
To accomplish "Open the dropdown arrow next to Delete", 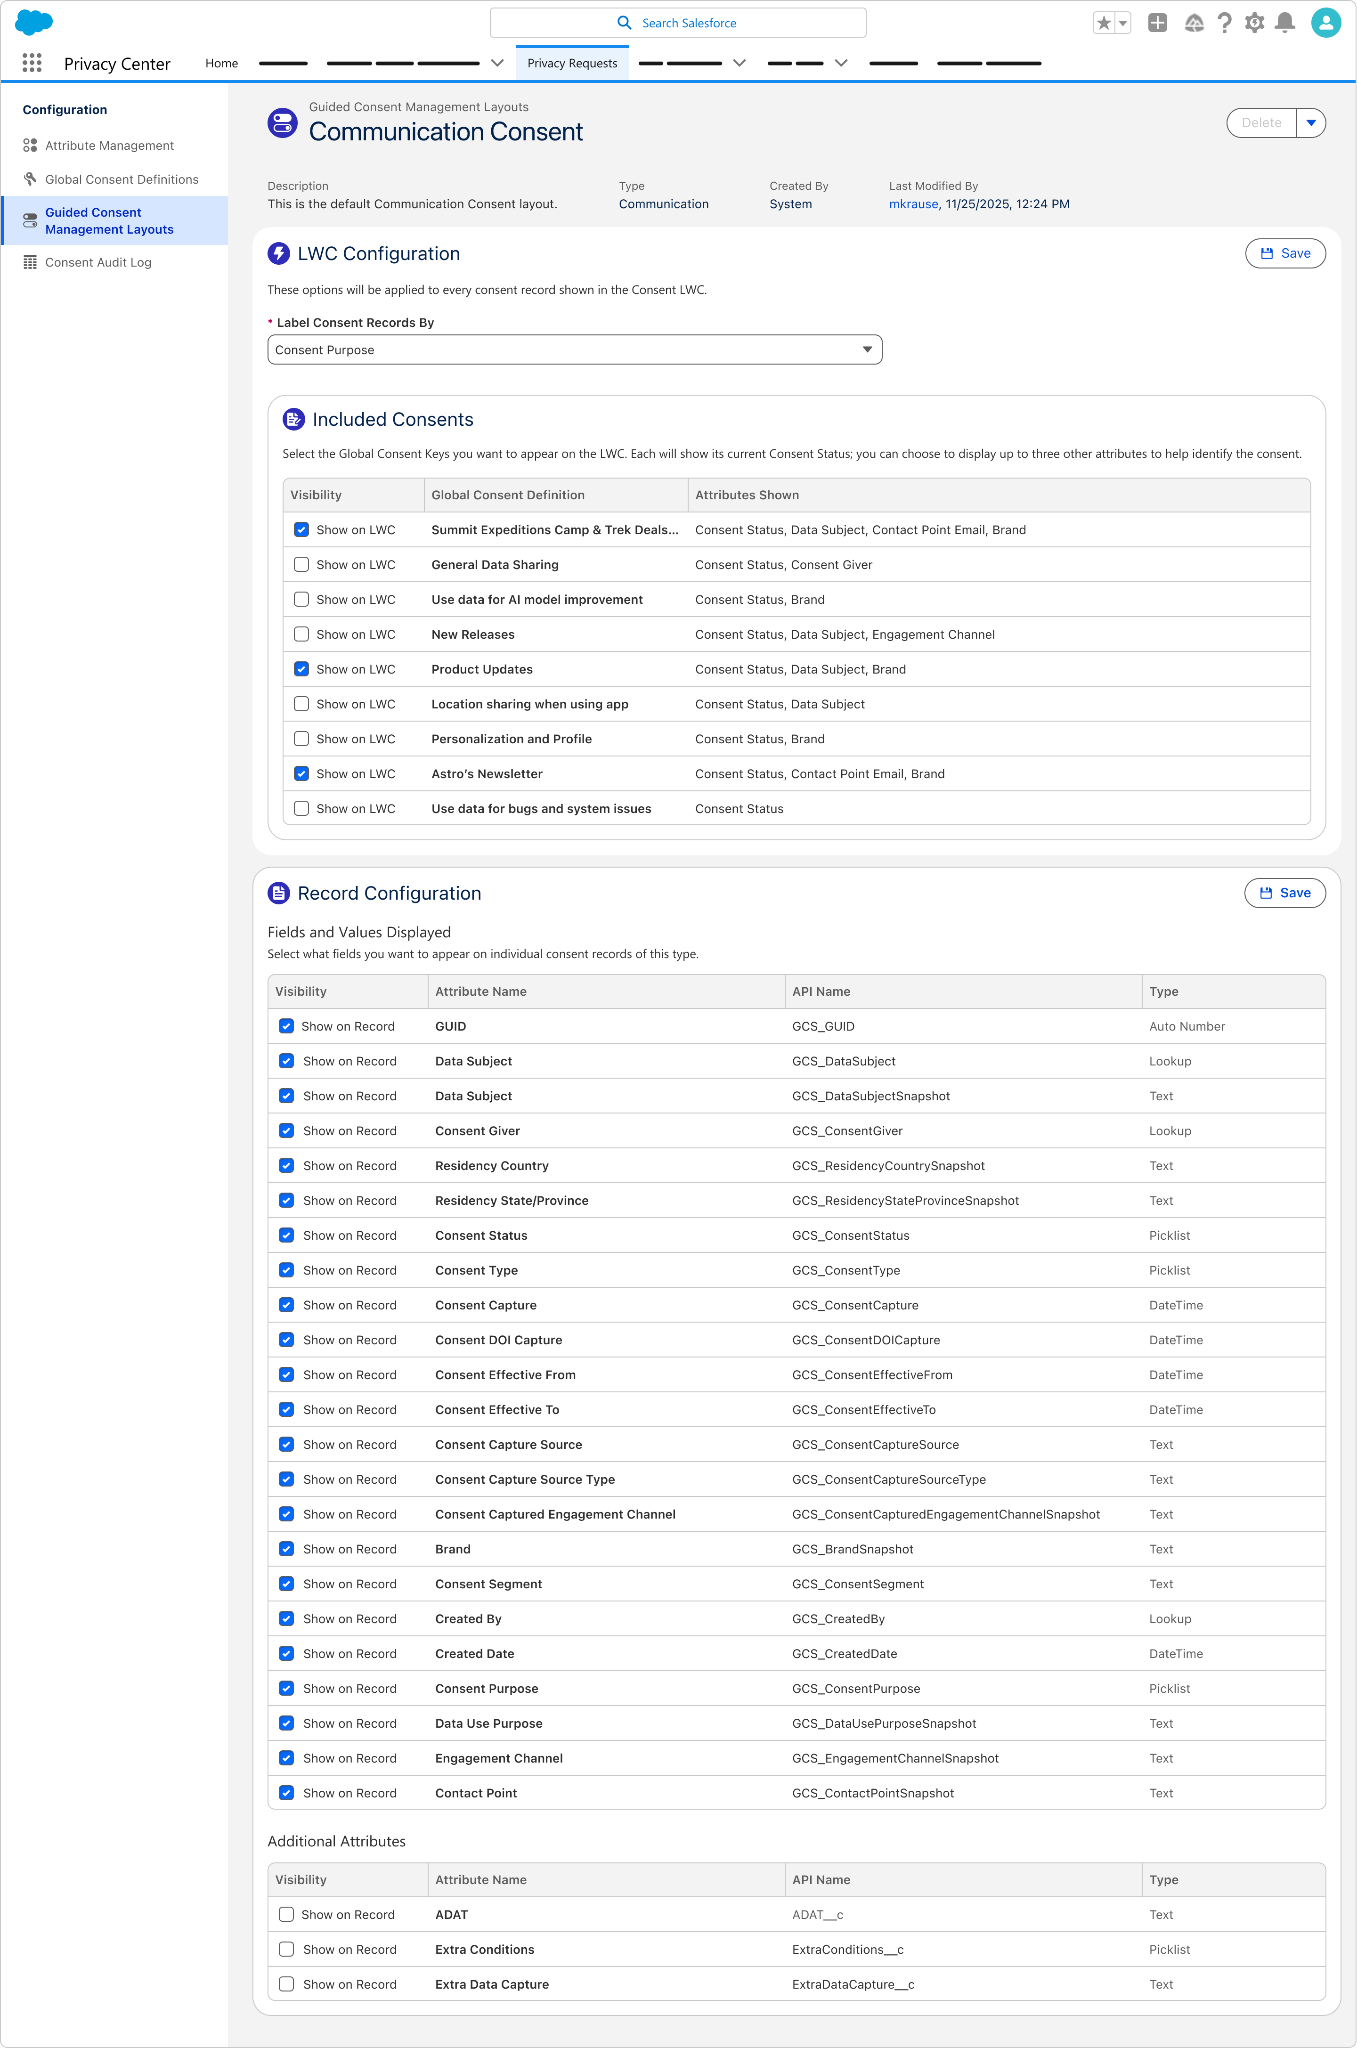I will (x=1311, y=123).
